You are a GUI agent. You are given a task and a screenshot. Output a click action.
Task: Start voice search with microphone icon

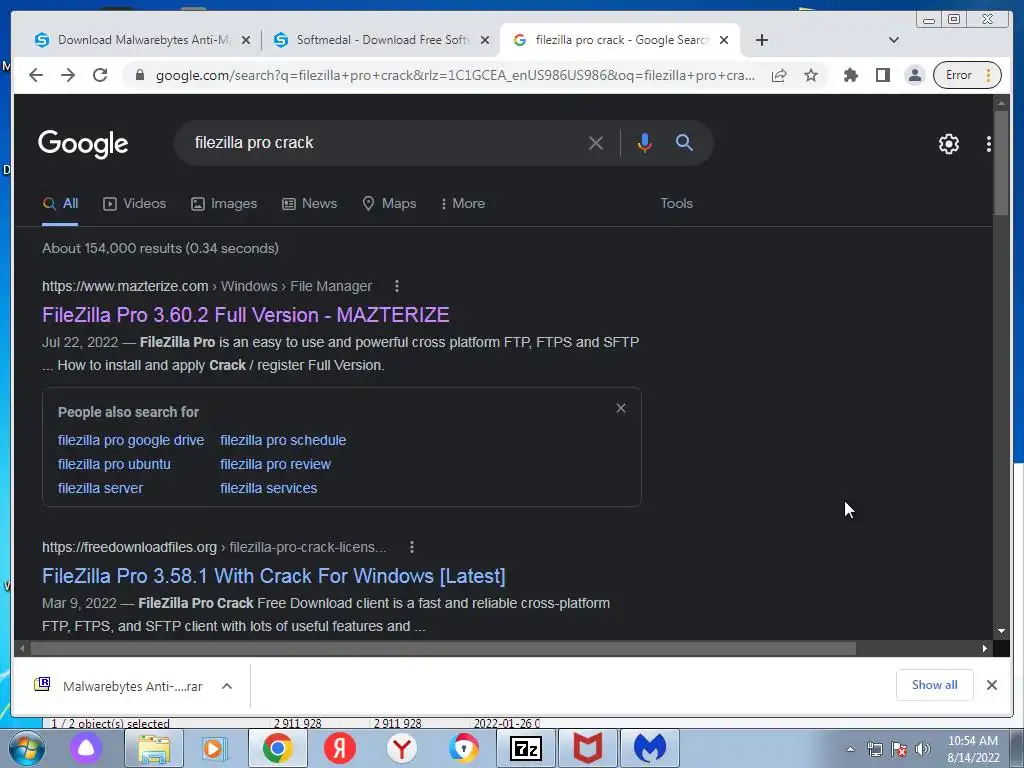(644, 142)
